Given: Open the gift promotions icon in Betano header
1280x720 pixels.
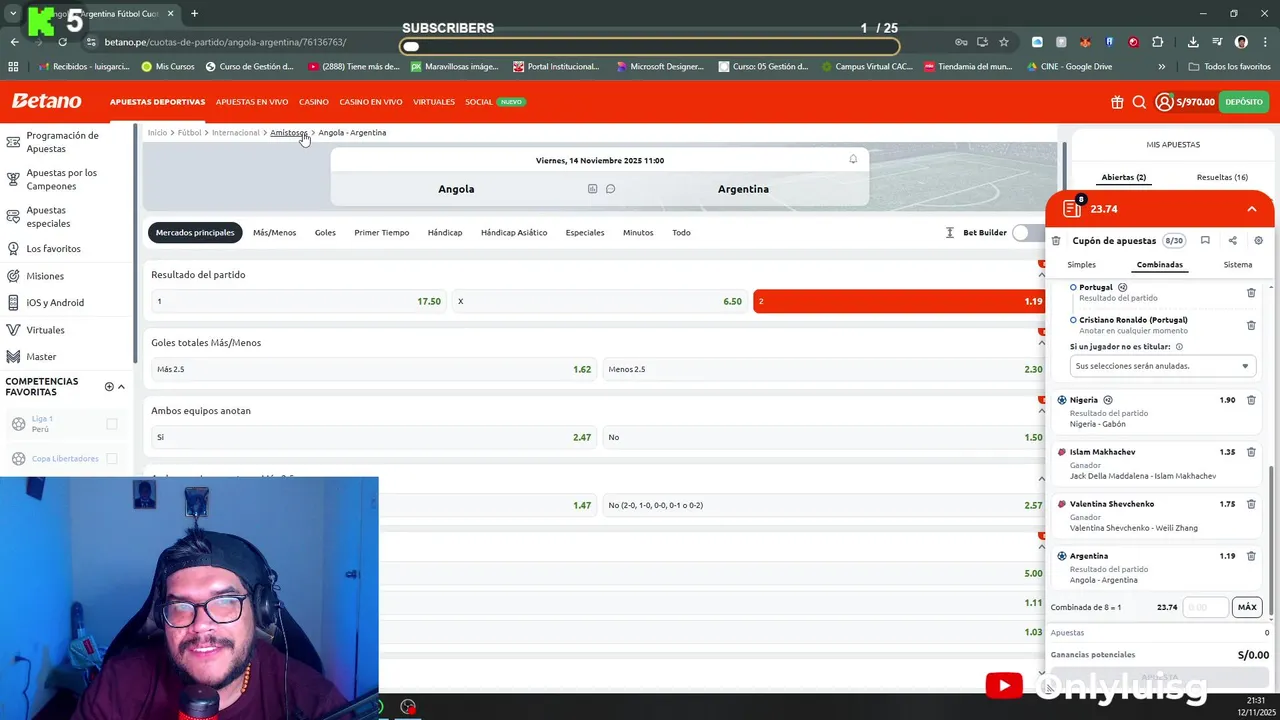Looking at the screenshot, I should point(1117,102).
